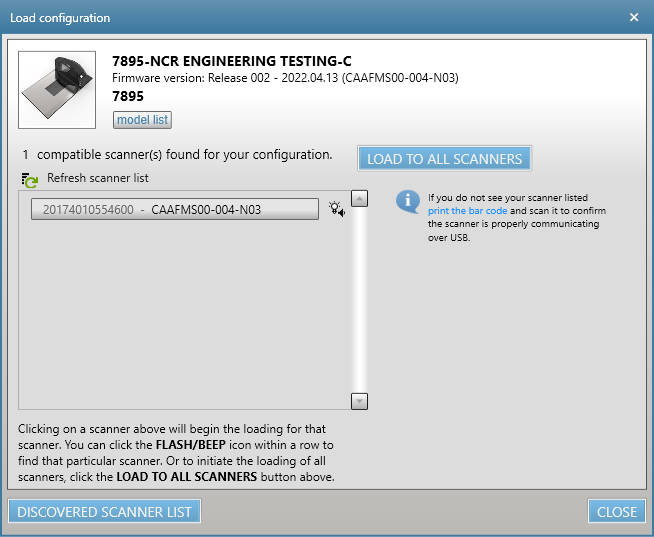Close the Load configuration dialog with X
This screenshot has width=654, height=537.
click(634, 17)
